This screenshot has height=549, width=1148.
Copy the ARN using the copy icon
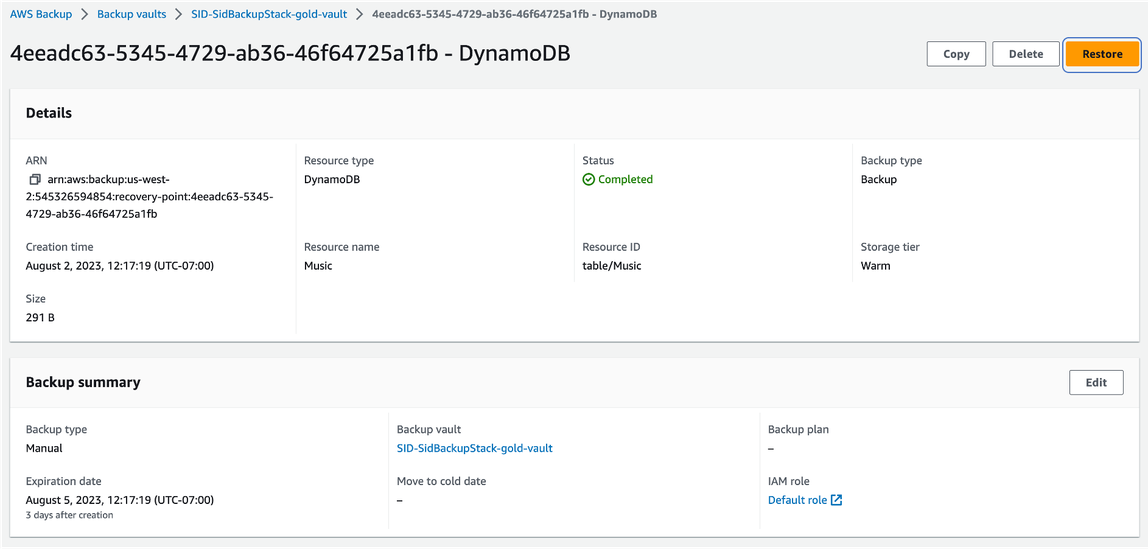click(x=34, y=179)
